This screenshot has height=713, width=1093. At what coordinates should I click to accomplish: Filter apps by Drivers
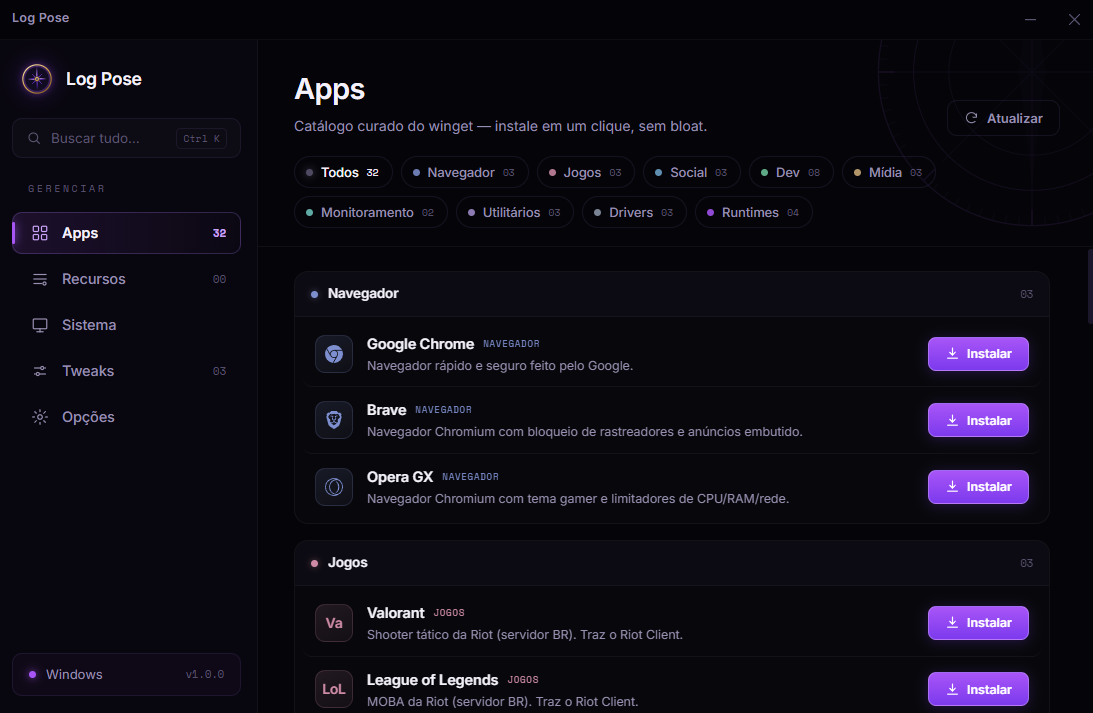click(x=634, y=213)
